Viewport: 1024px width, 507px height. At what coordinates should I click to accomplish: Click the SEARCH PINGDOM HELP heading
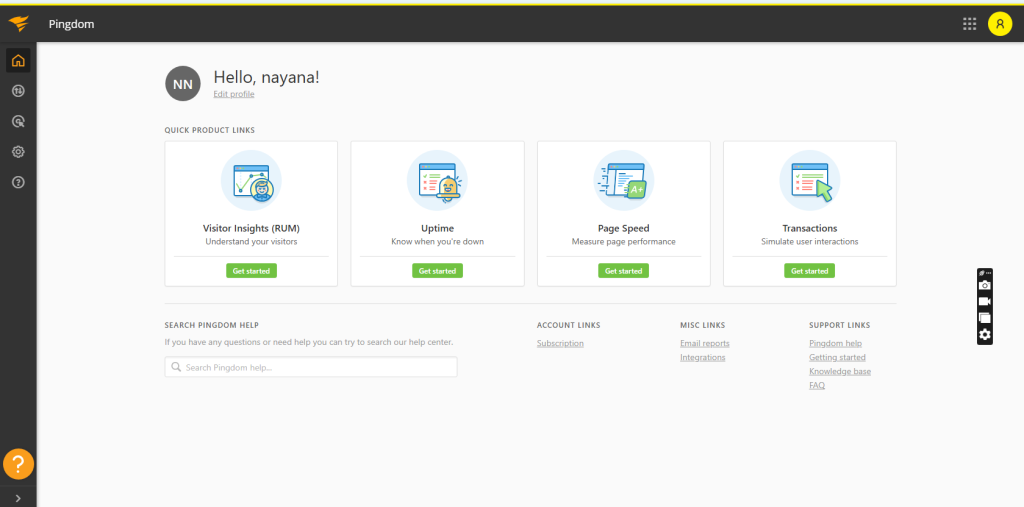click(212, 325)
